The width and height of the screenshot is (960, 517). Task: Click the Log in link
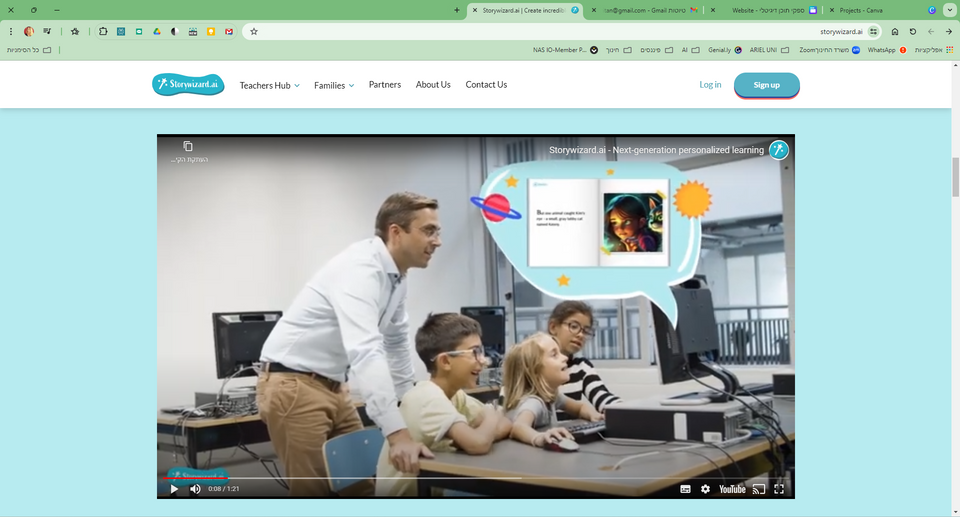pyautogui.click(x=710, y=85)
